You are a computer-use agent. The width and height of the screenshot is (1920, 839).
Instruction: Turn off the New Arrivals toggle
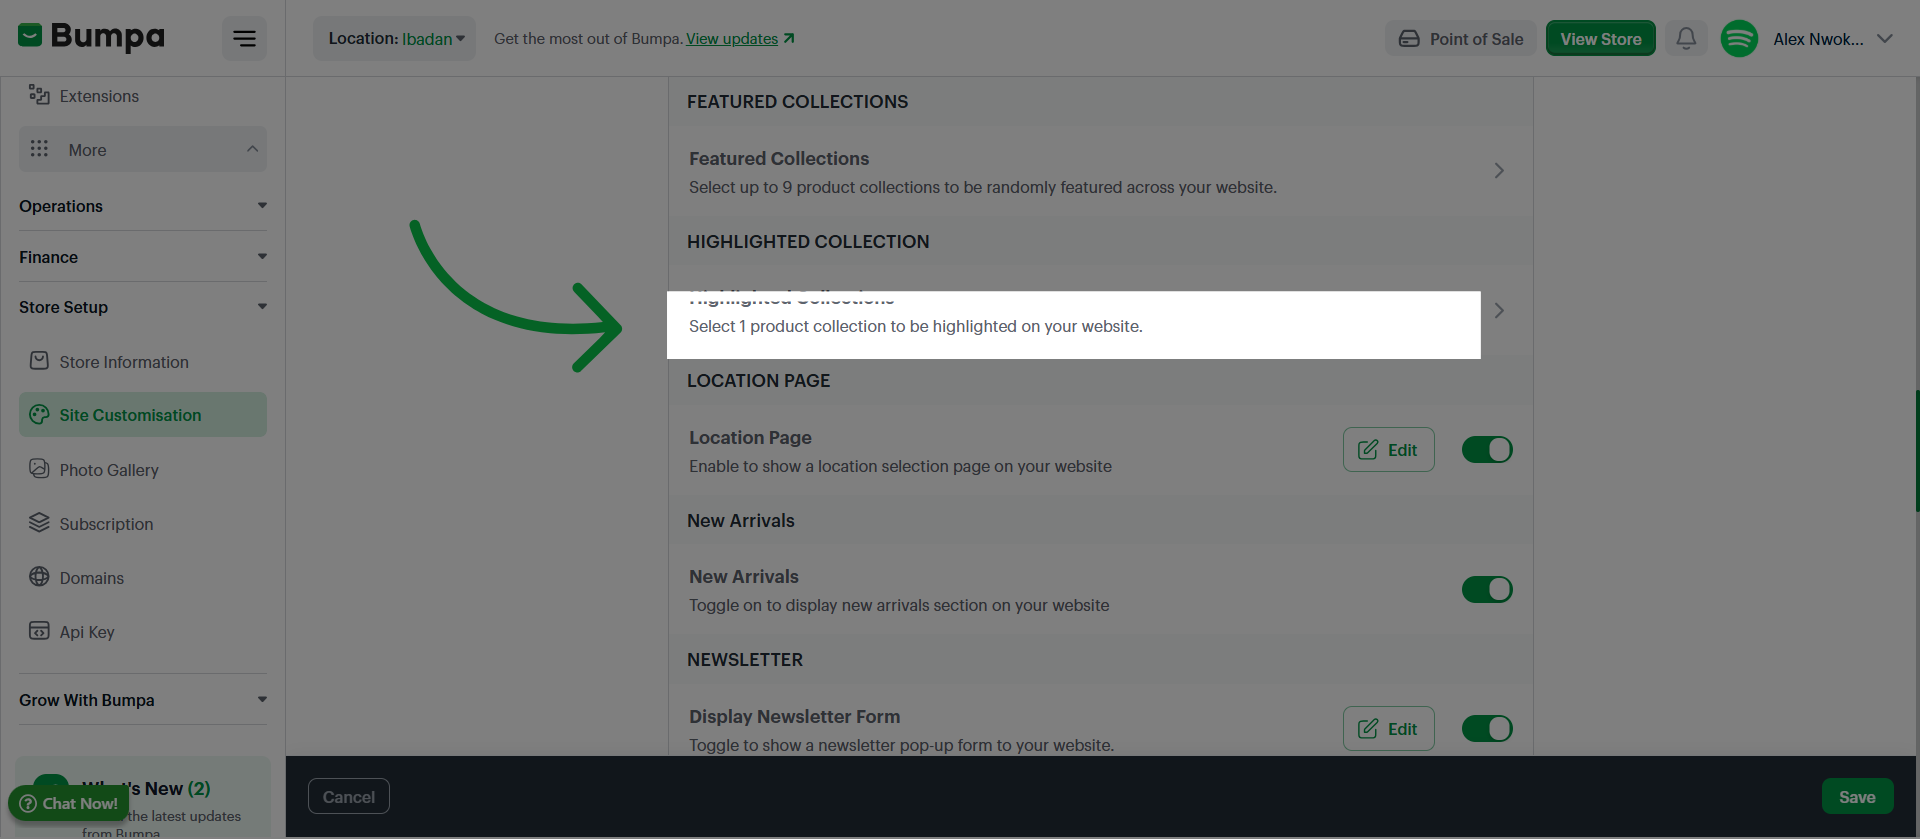(x=1487, y=590)
